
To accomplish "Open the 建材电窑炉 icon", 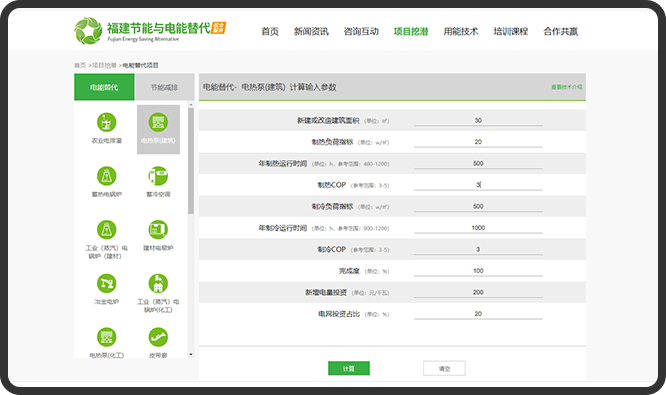I will 158,230.
